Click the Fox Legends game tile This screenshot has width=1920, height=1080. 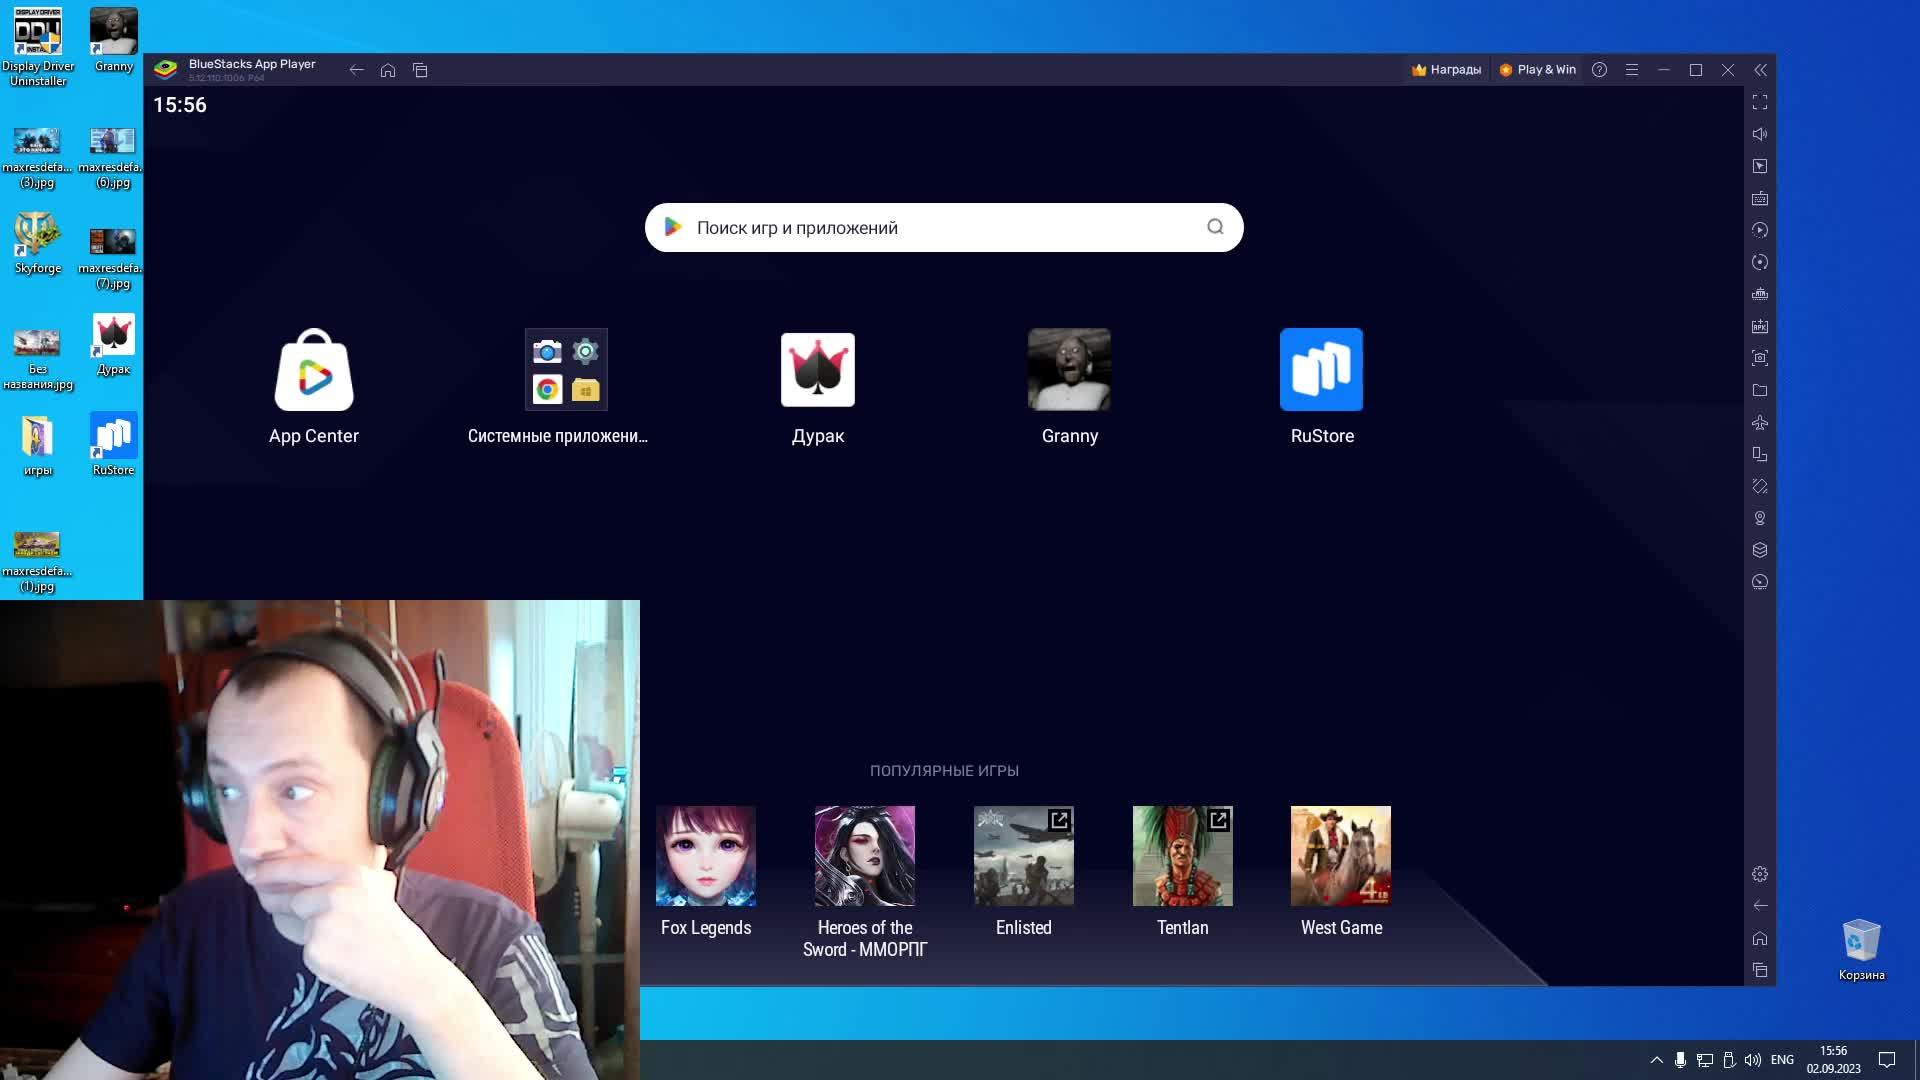(x=705, y=856)
